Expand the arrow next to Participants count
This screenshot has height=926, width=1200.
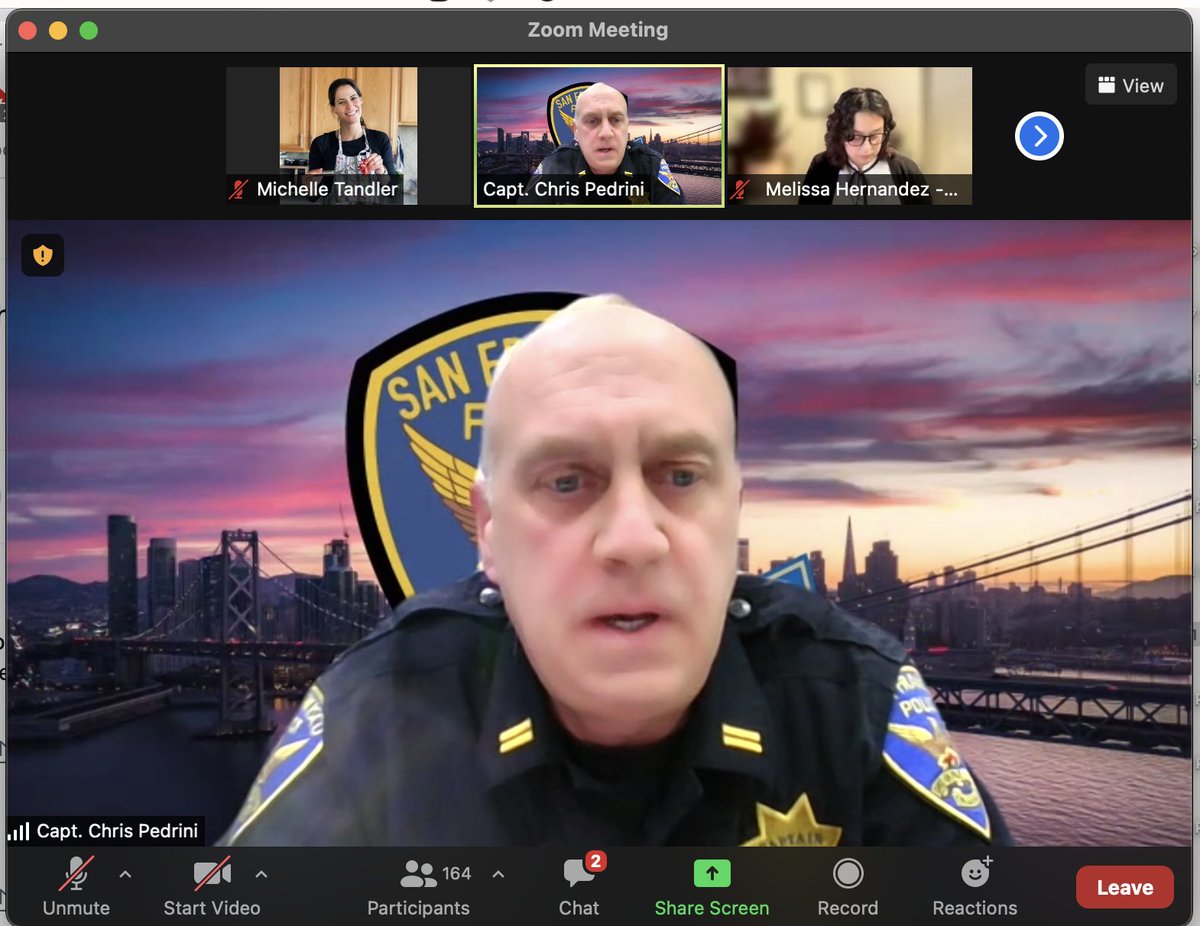498,874
